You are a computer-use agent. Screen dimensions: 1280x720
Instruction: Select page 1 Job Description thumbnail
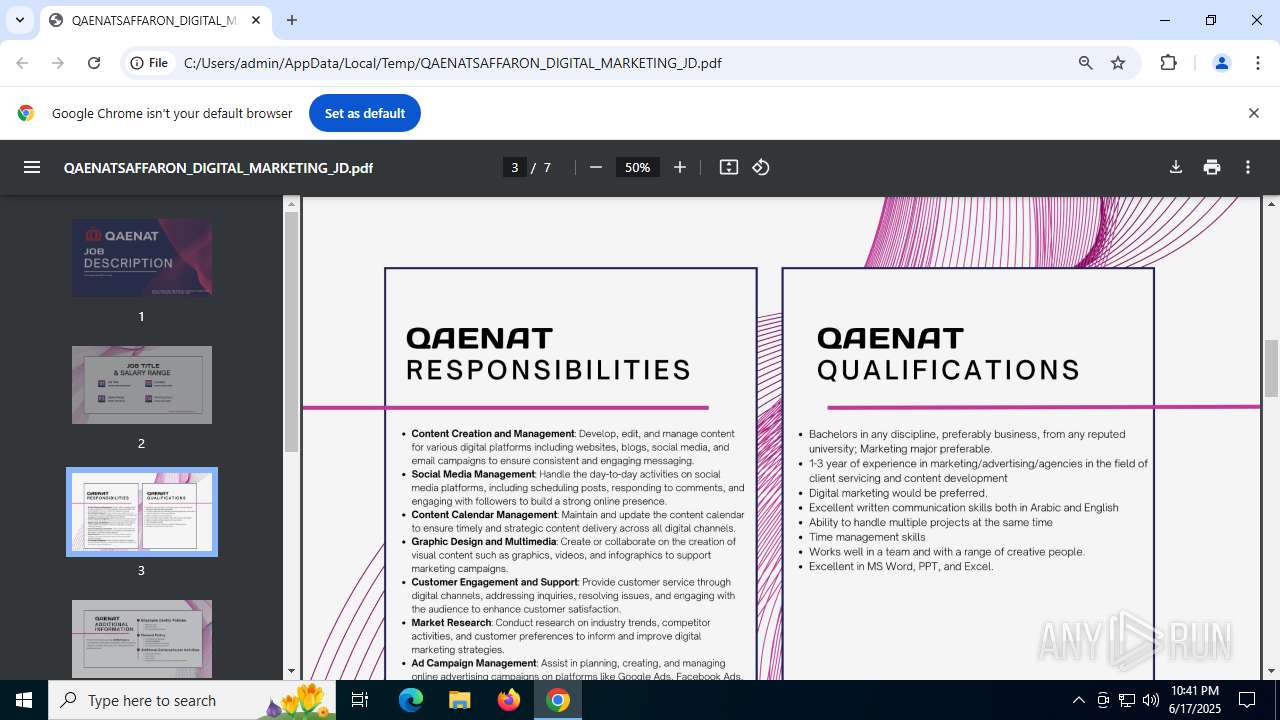142,257
